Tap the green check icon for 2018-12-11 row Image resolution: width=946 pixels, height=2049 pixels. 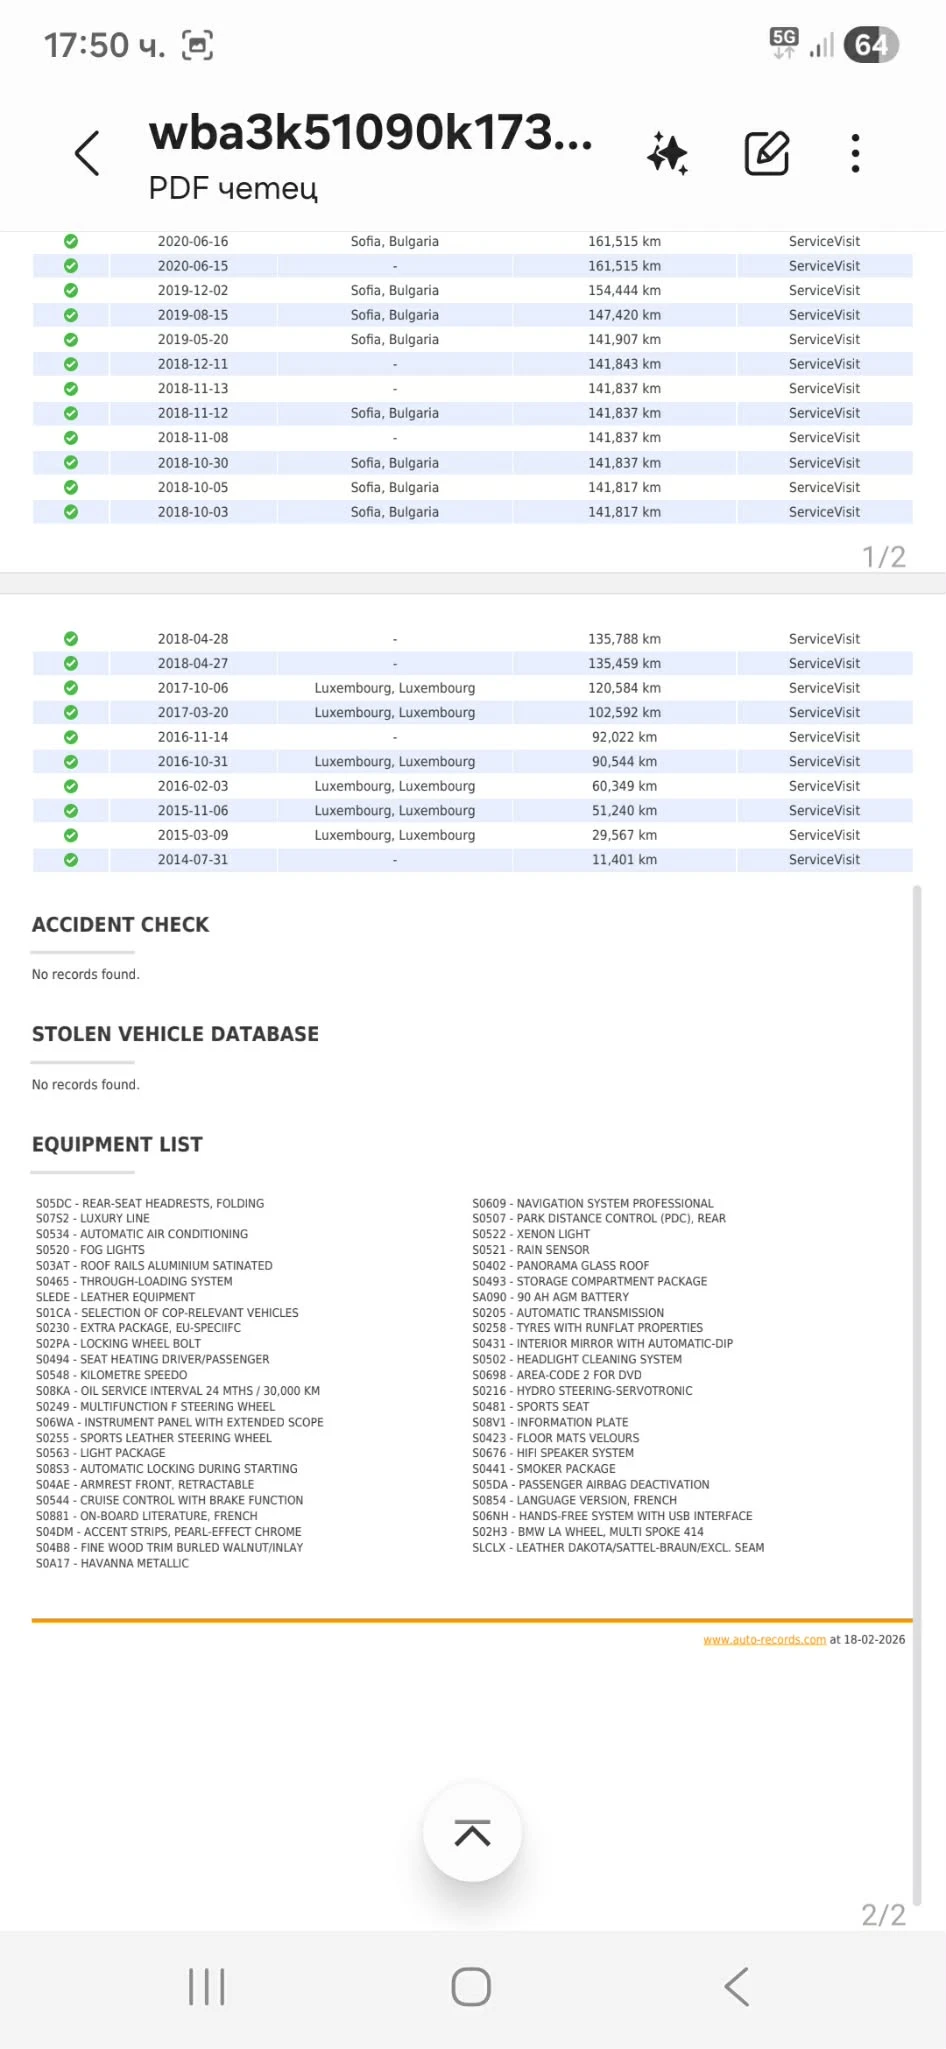pos(71,364)
